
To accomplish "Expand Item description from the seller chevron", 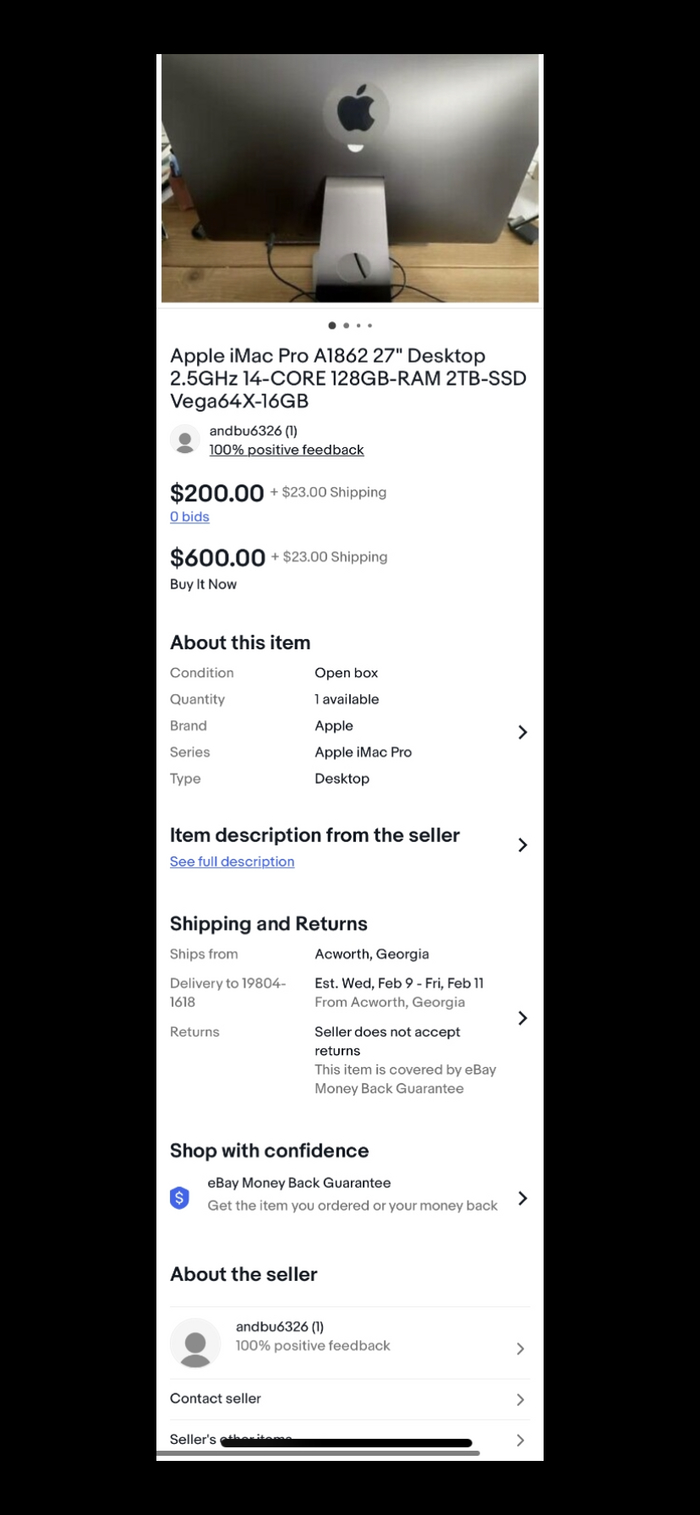I will click(x=522, y=845).
